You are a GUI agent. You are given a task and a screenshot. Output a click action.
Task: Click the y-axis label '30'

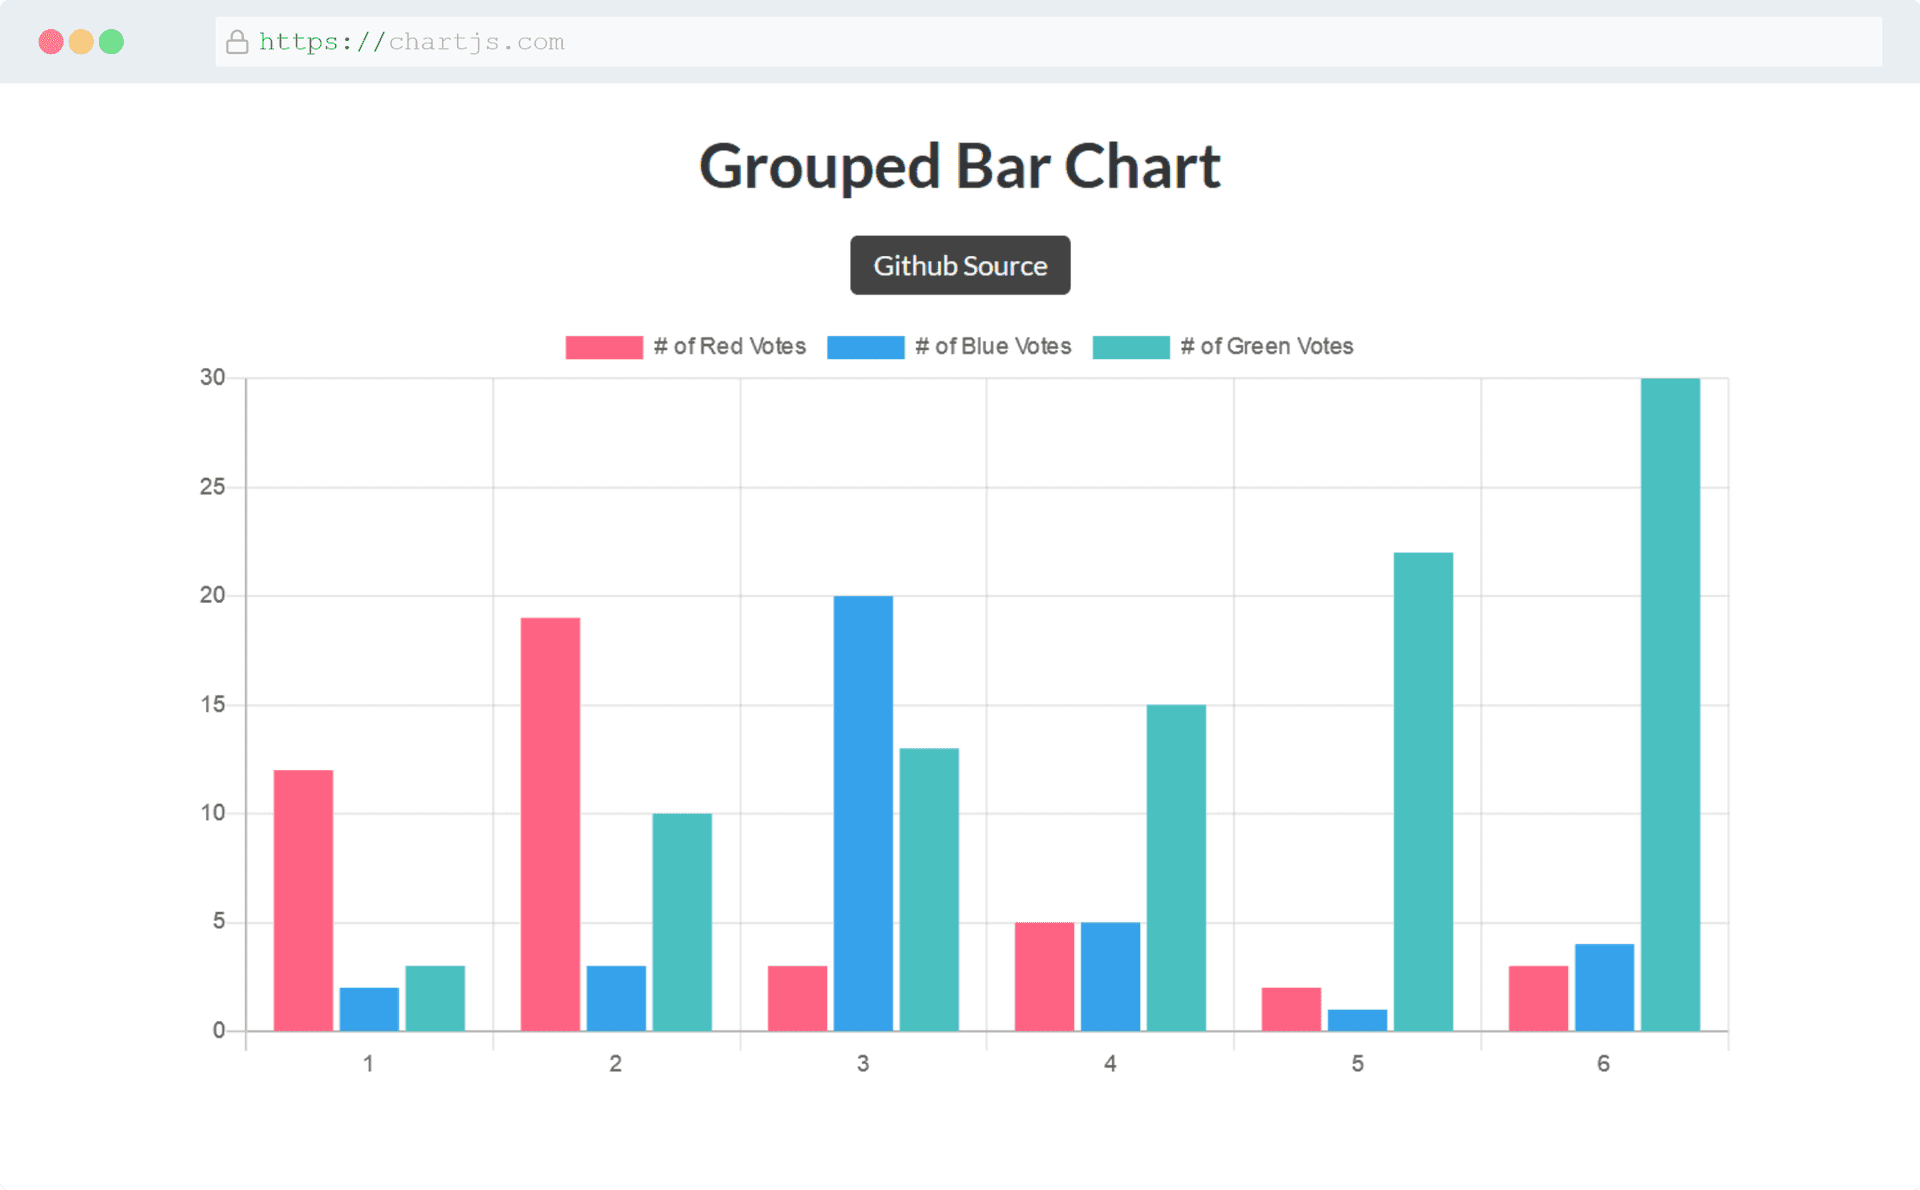click(x=210, y=377)
